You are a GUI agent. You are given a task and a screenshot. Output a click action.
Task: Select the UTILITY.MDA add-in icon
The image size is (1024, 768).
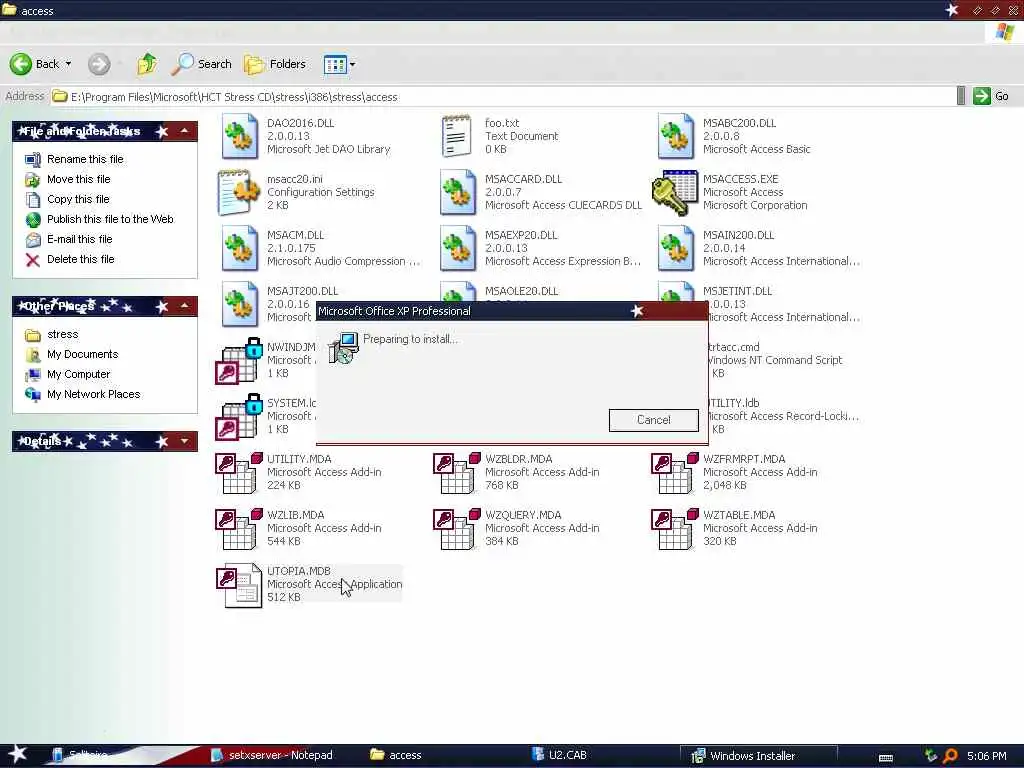(x=238, y=472)
